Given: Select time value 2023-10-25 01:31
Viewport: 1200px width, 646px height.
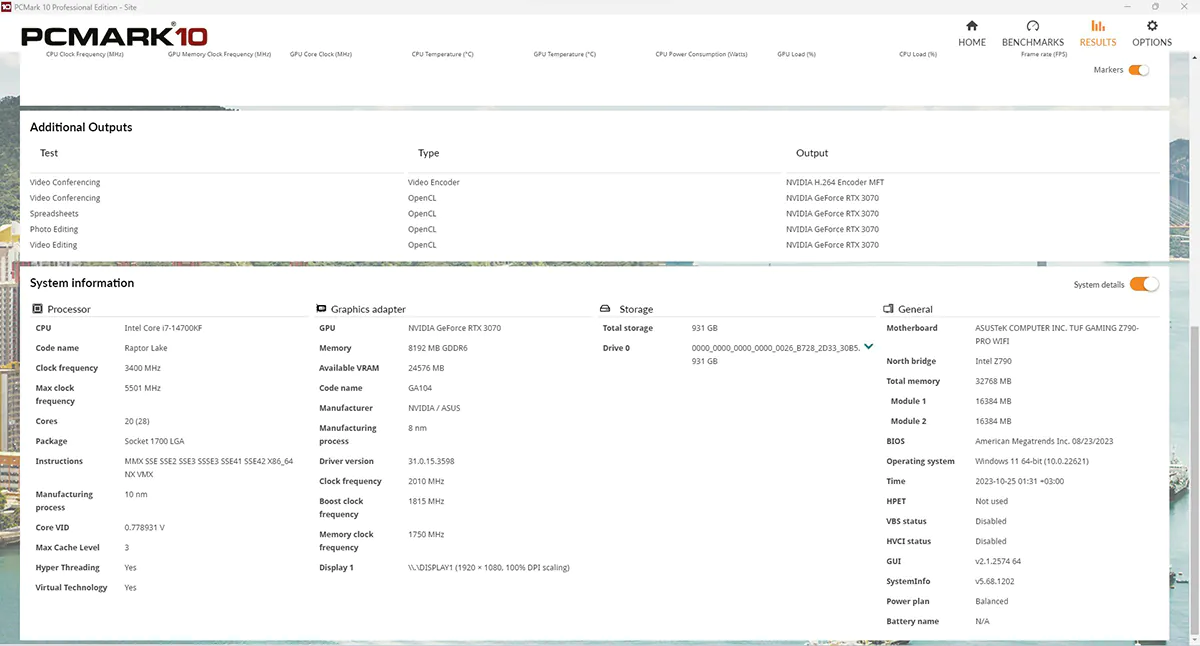Looking at the screenshot, I should point(1020,481).
